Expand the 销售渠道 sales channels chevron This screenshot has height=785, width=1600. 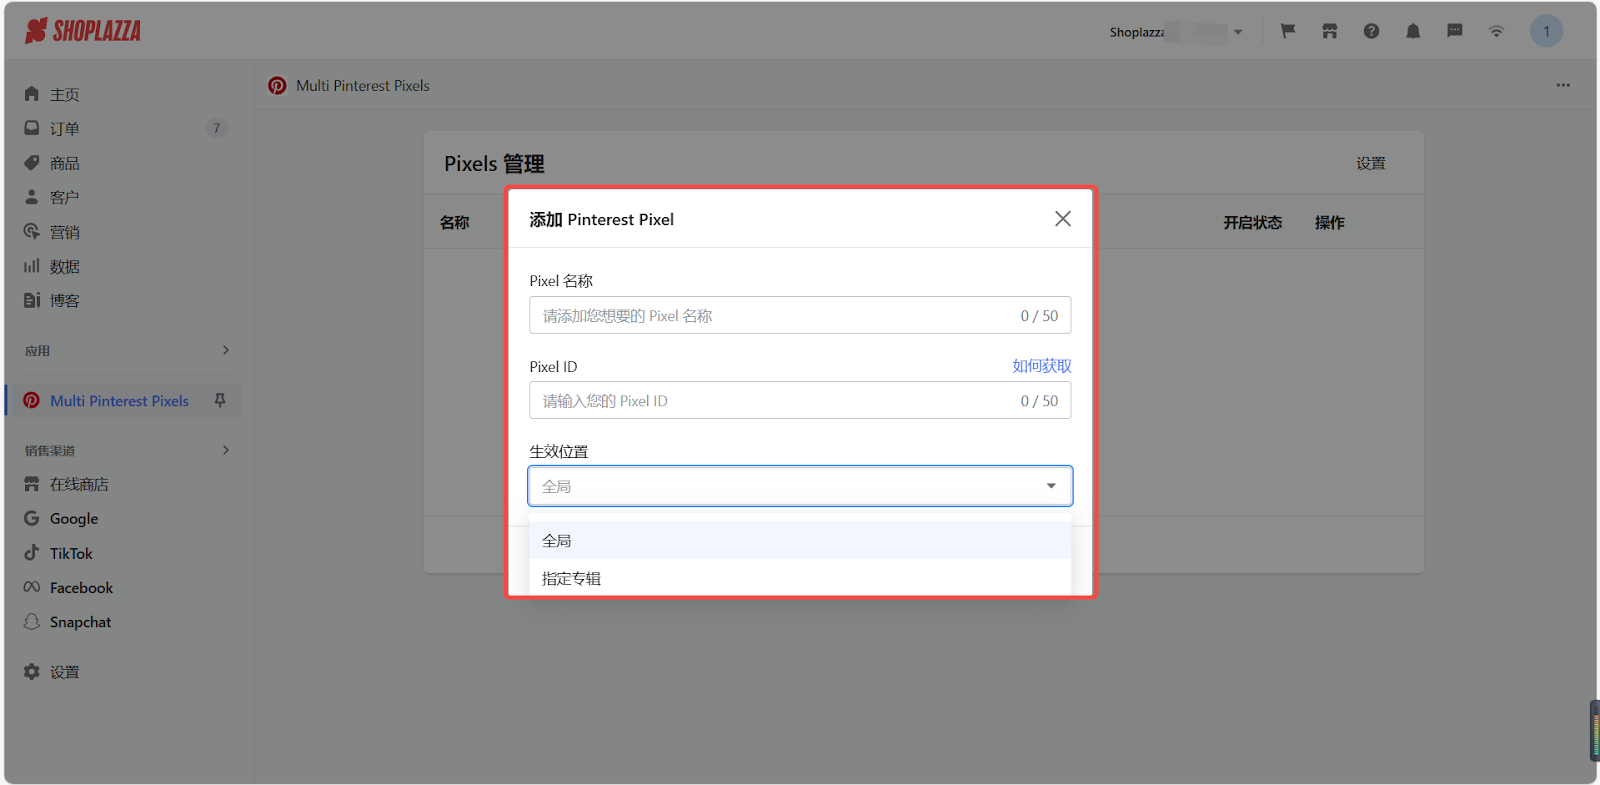226,450
